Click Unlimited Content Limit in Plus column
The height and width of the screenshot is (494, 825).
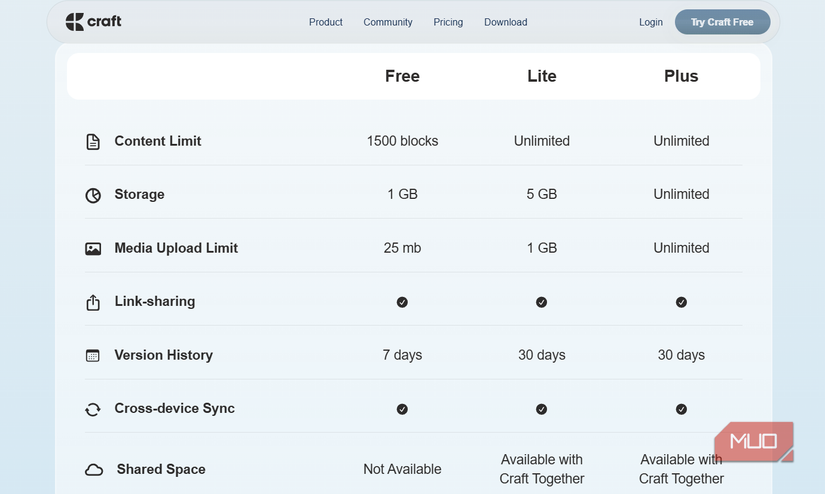click(681, 141)
